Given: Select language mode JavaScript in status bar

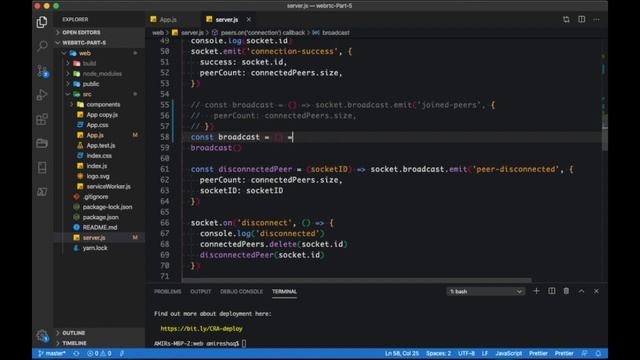Looking at the screenshot, I should point(508,353).
